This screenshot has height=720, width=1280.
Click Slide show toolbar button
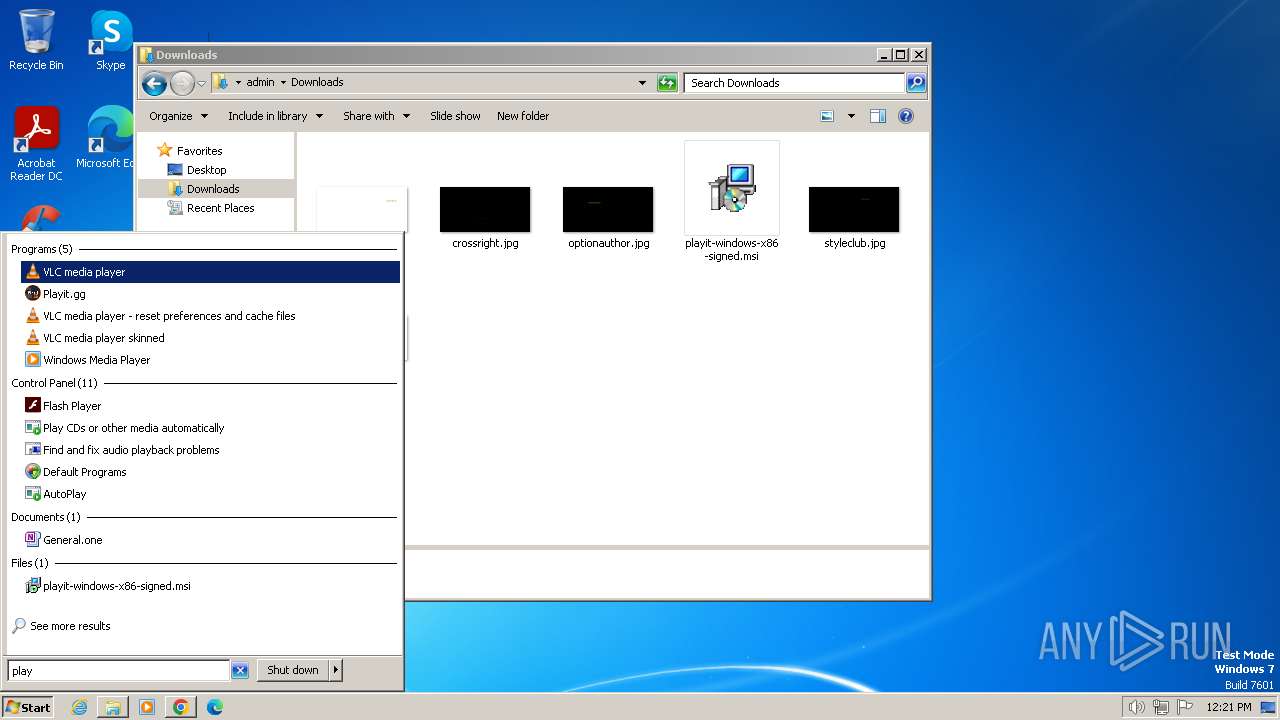click(455, 116)
